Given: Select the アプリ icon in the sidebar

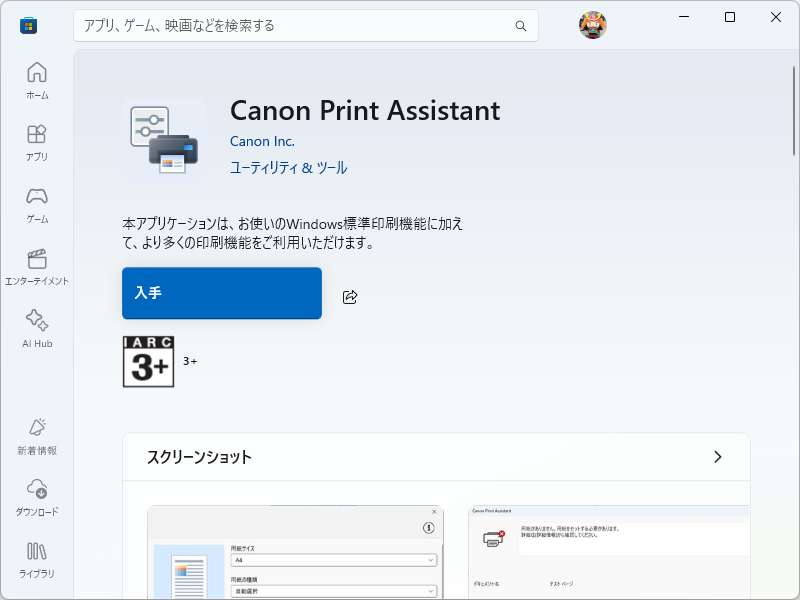Looking at the screenshot, I should pyautogui.click(x=36, y=140).
